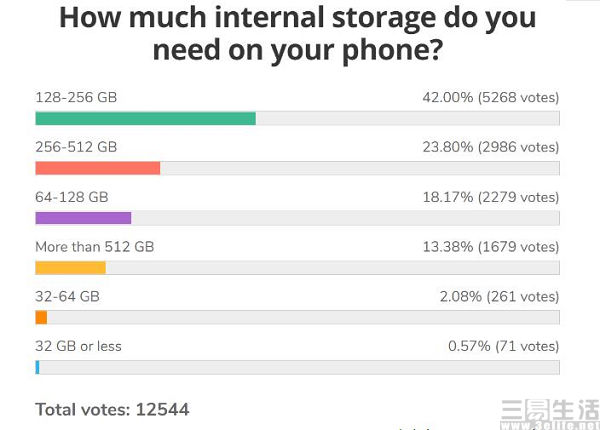Click the Total votes: 12544 text
Image resolution: width=600 pixels, height=430 pixels.
point(112,409)
